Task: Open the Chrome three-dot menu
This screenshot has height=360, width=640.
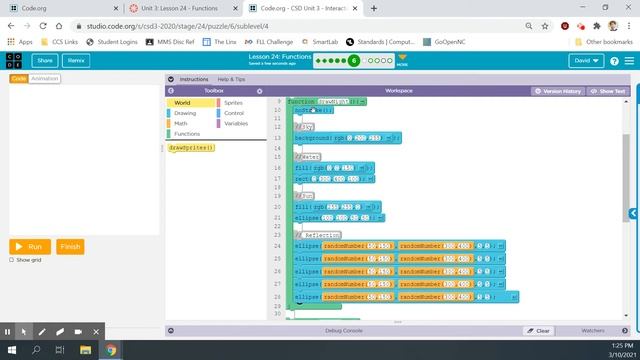Action: click(629, 26)
